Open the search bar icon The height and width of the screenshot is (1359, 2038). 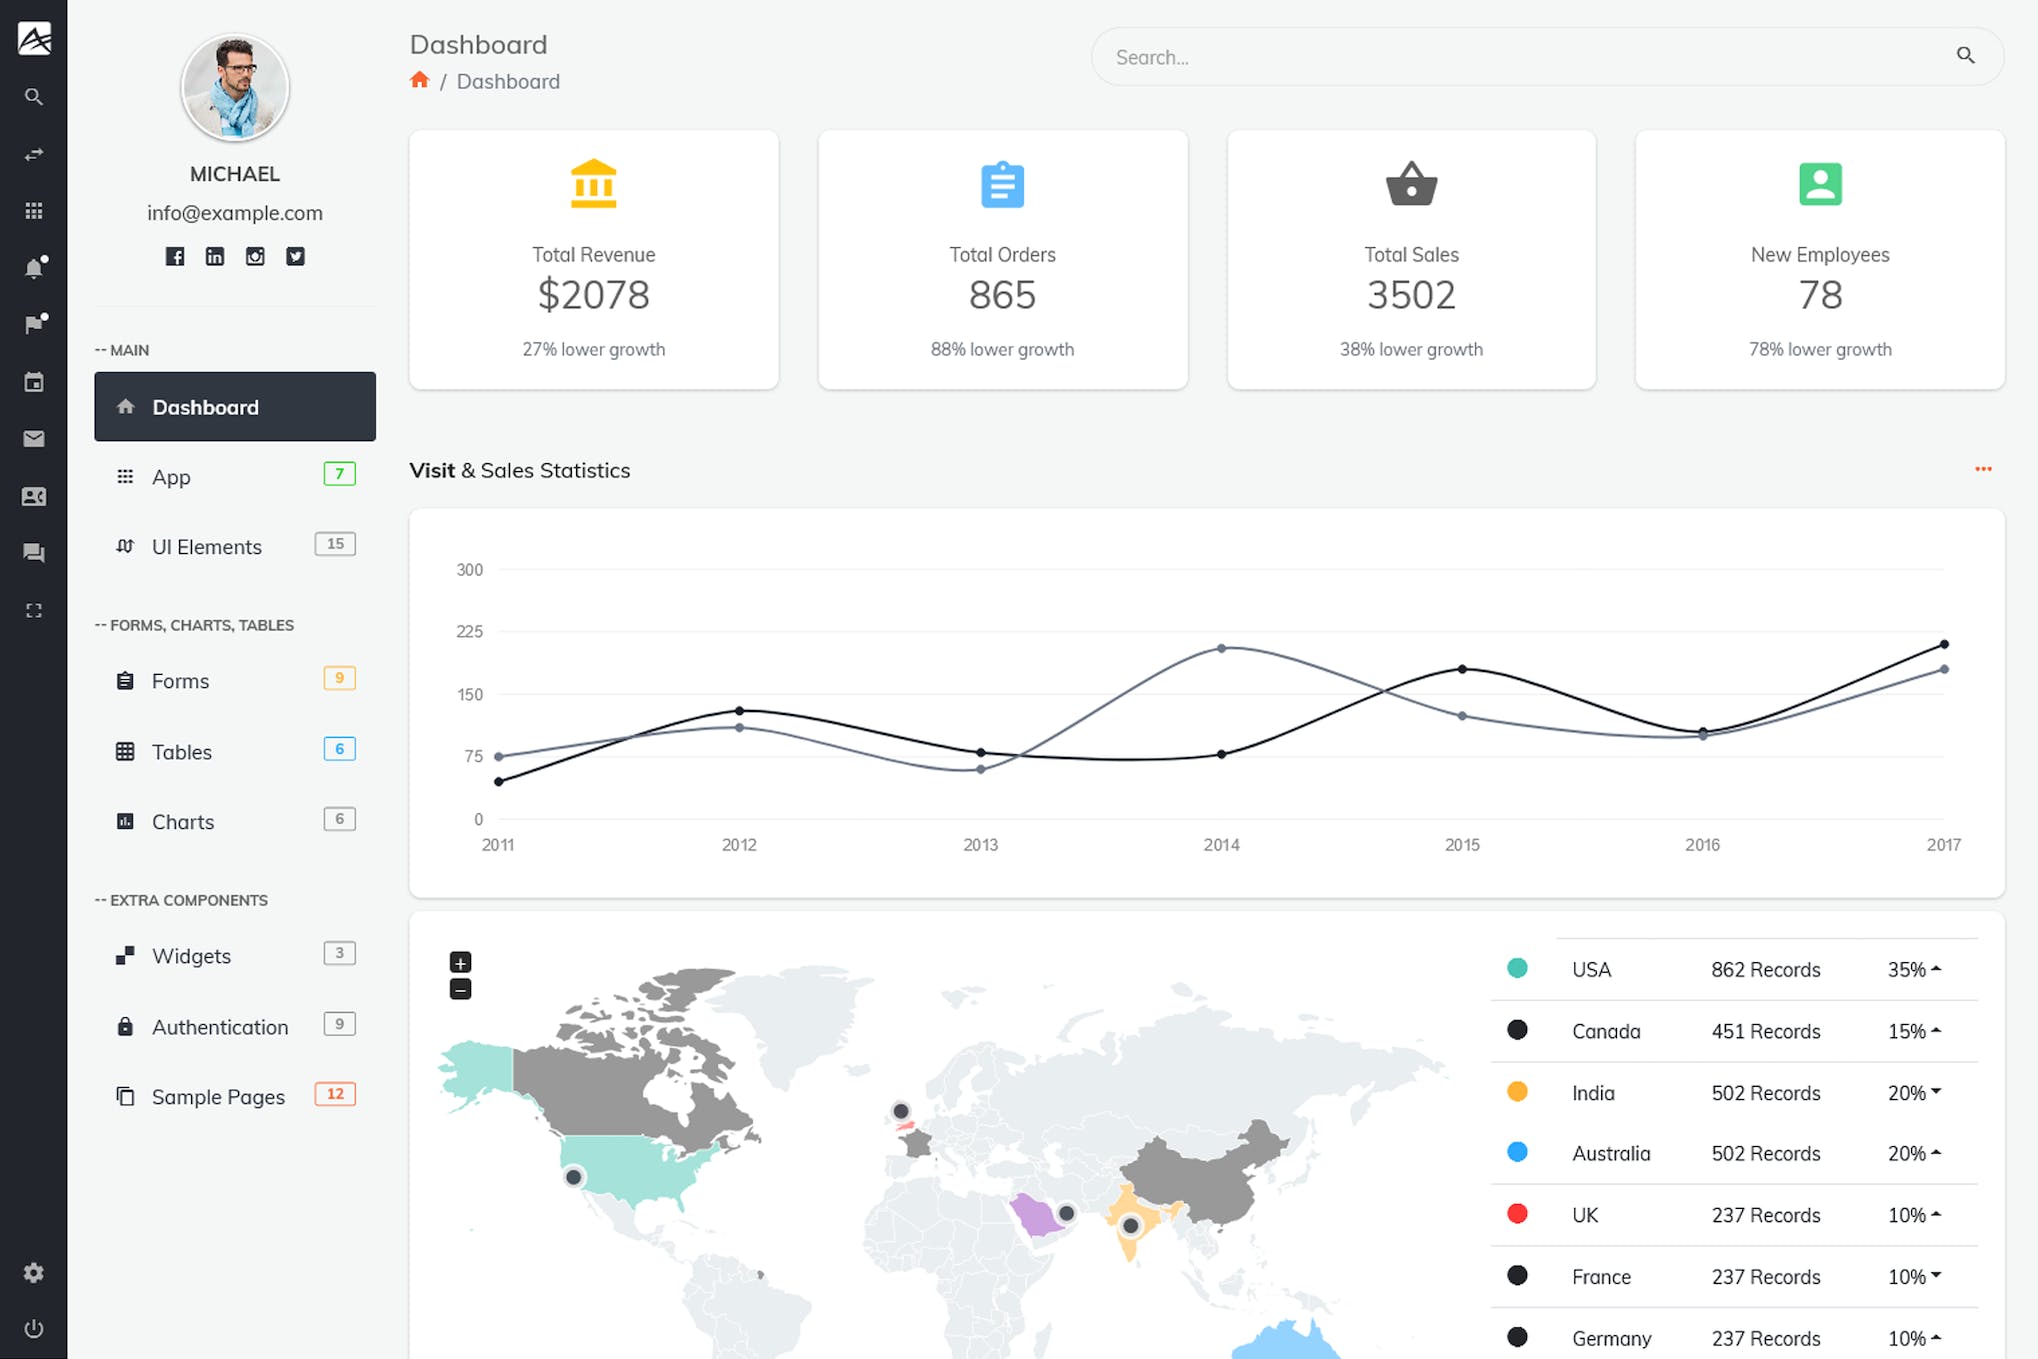pyautogui.click(x=1967, y=55)
